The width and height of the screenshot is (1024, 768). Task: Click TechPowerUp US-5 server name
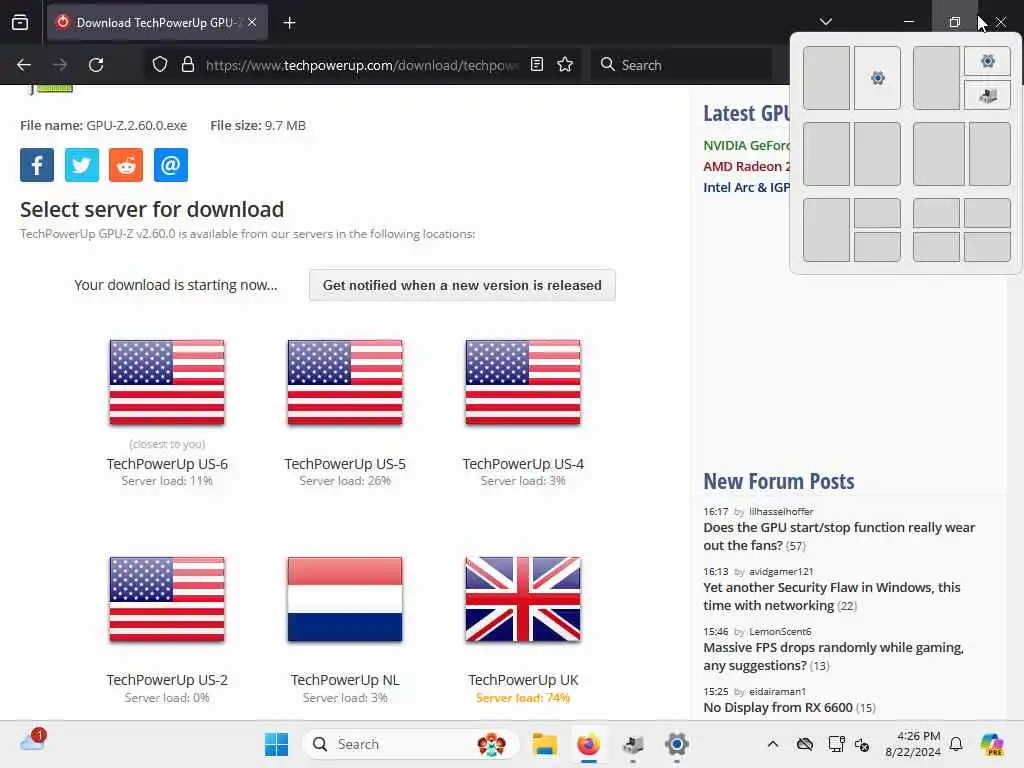point(345,464)
